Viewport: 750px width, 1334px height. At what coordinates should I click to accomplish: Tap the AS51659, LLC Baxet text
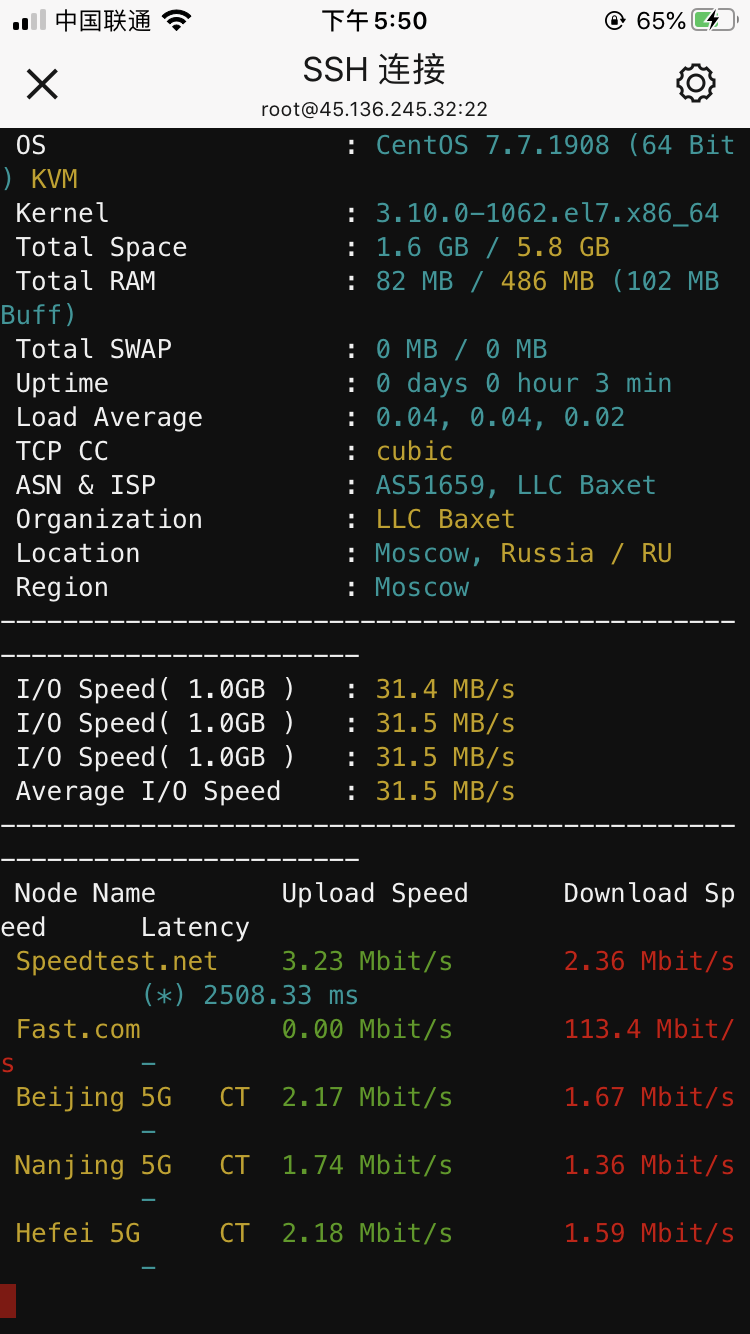tap(515, 485)
